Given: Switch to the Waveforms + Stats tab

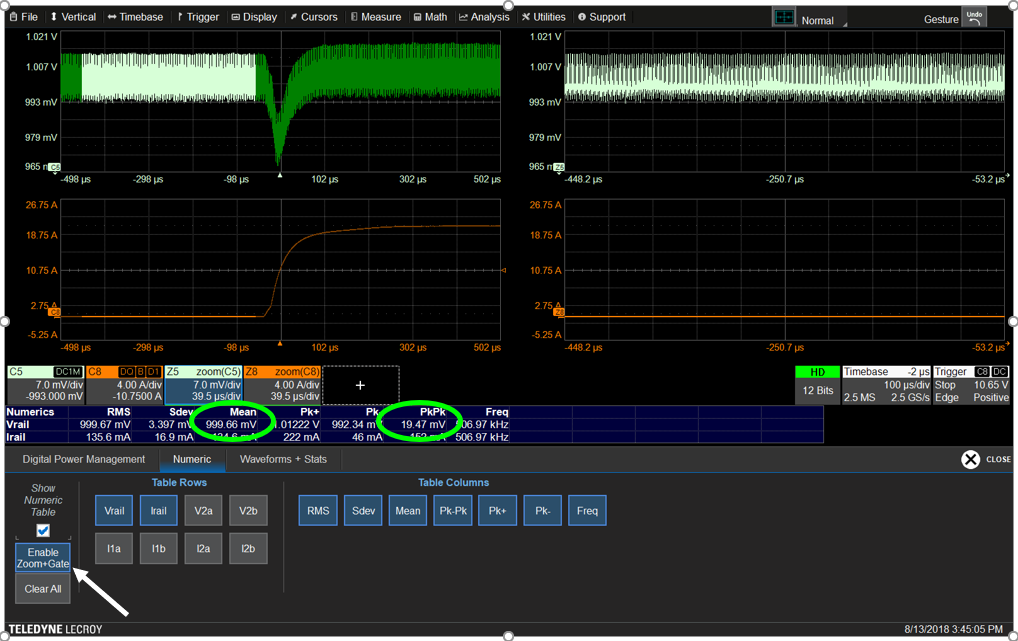Looking at the screenshot, I should click(x=284, y=459).
